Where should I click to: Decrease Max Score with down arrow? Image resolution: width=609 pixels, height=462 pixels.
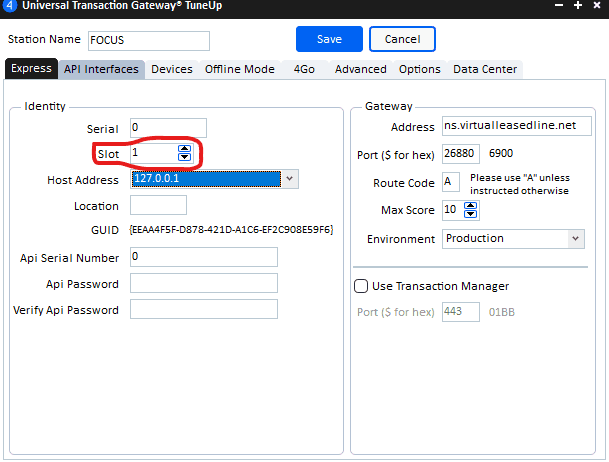point(472,214)
